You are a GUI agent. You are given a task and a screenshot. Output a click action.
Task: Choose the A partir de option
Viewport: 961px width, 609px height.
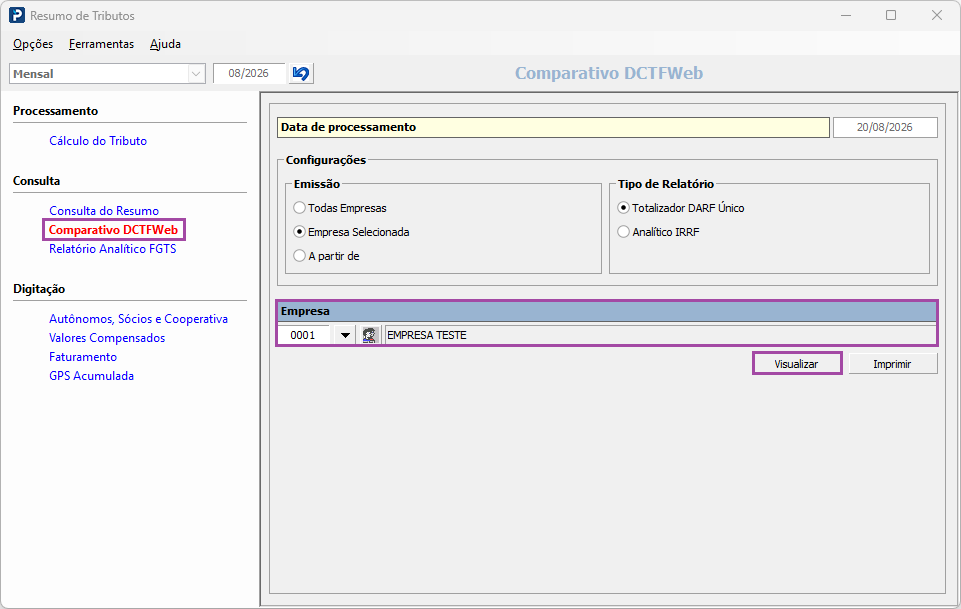(327, 256)
